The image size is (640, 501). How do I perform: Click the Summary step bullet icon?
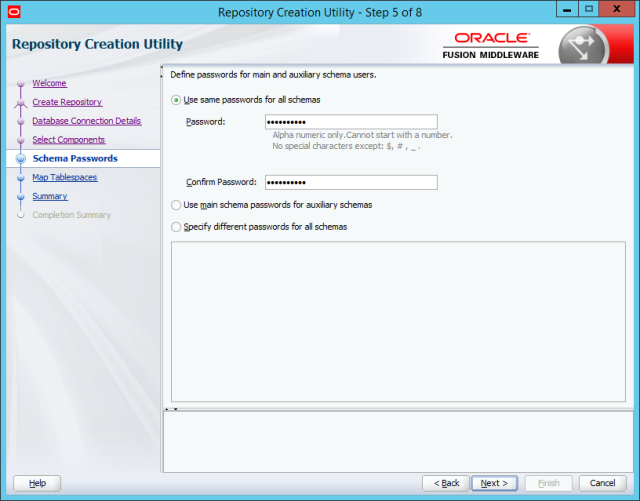point(21,196)
